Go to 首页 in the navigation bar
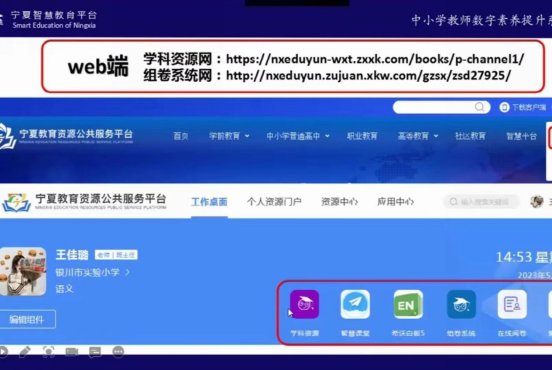The width and height of the screenshot is (552, 370). [181, 136]
